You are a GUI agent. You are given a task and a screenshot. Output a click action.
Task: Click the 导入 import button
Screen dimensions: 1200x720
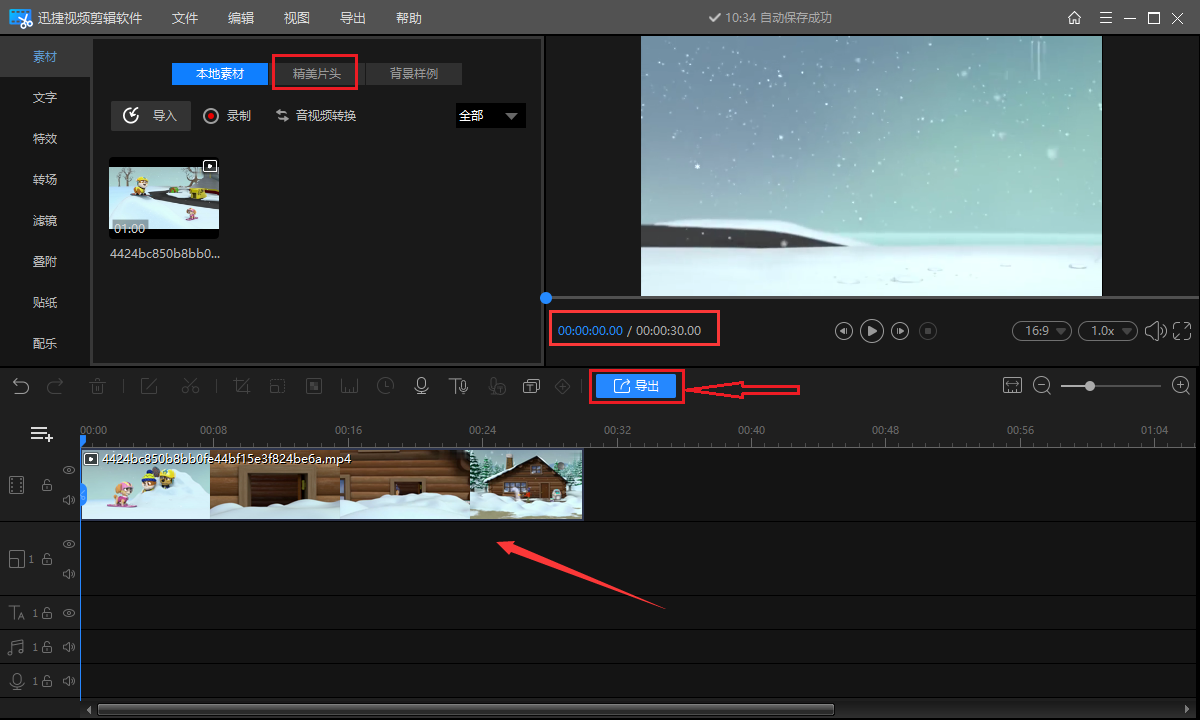click(x=151, y=116)
